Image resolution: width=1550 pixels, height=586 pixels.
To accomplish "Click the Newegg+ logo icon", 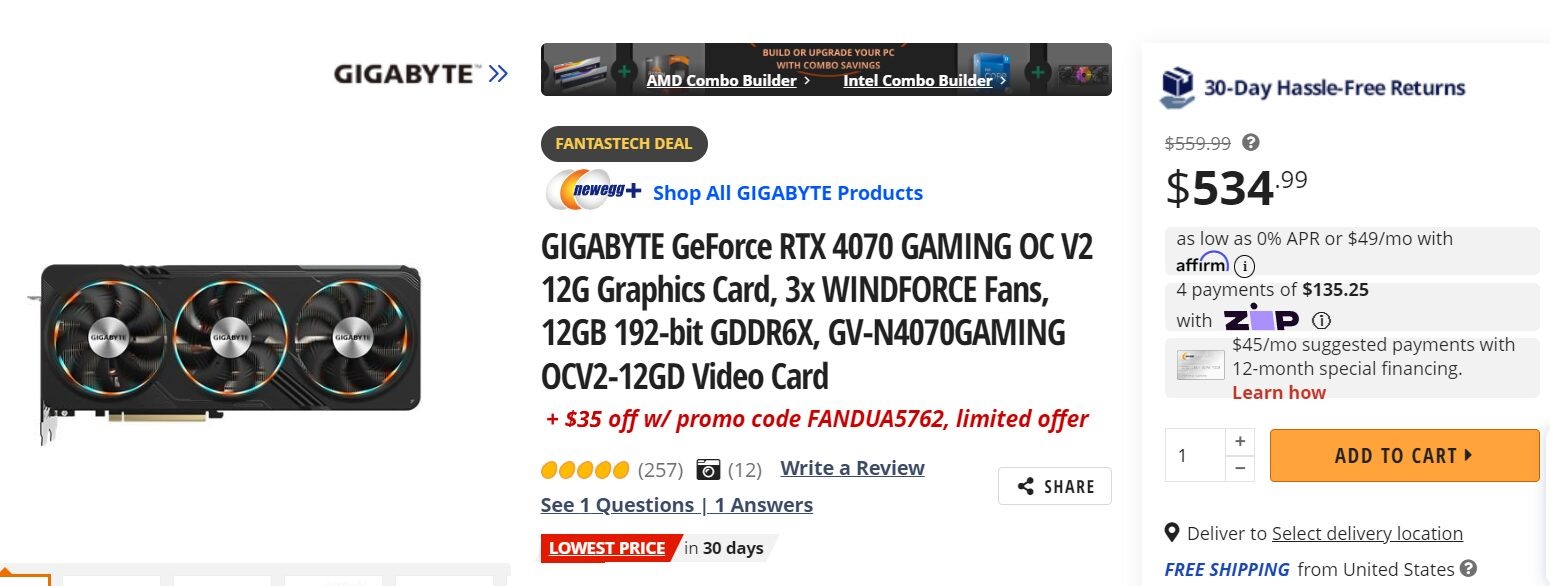I will pos(594,190).
